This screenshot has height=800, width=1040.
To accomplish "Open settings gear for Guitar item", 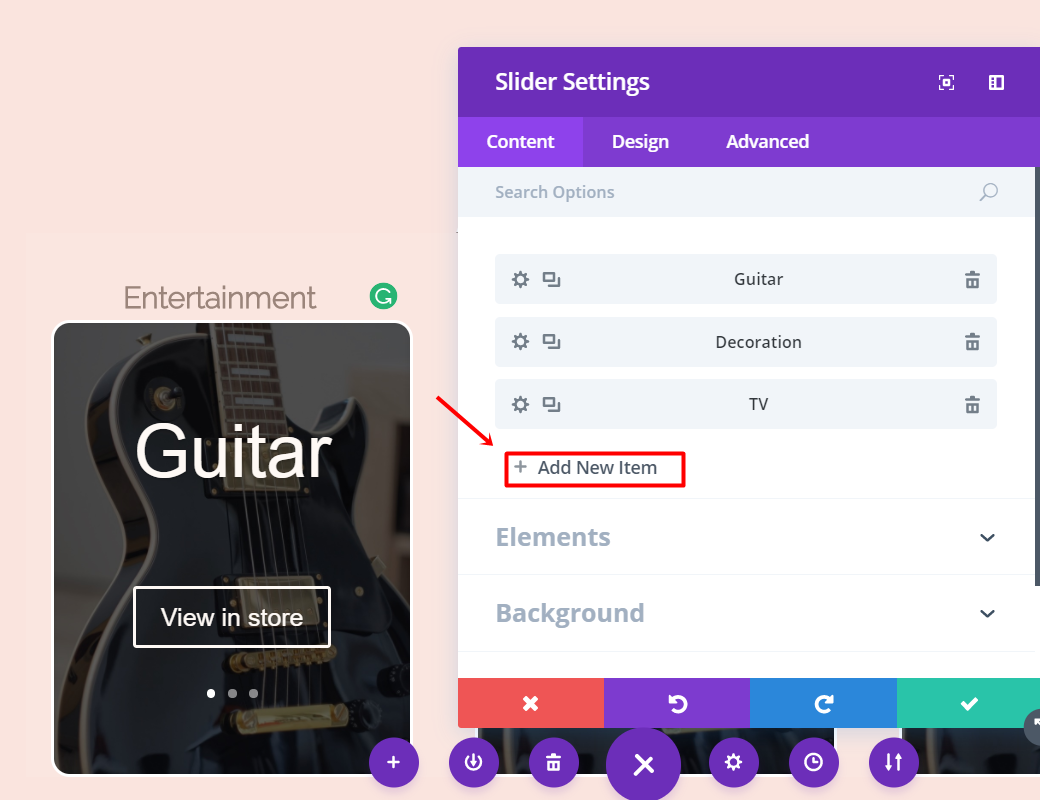I will pyautogui.click(x=520, y=280).
